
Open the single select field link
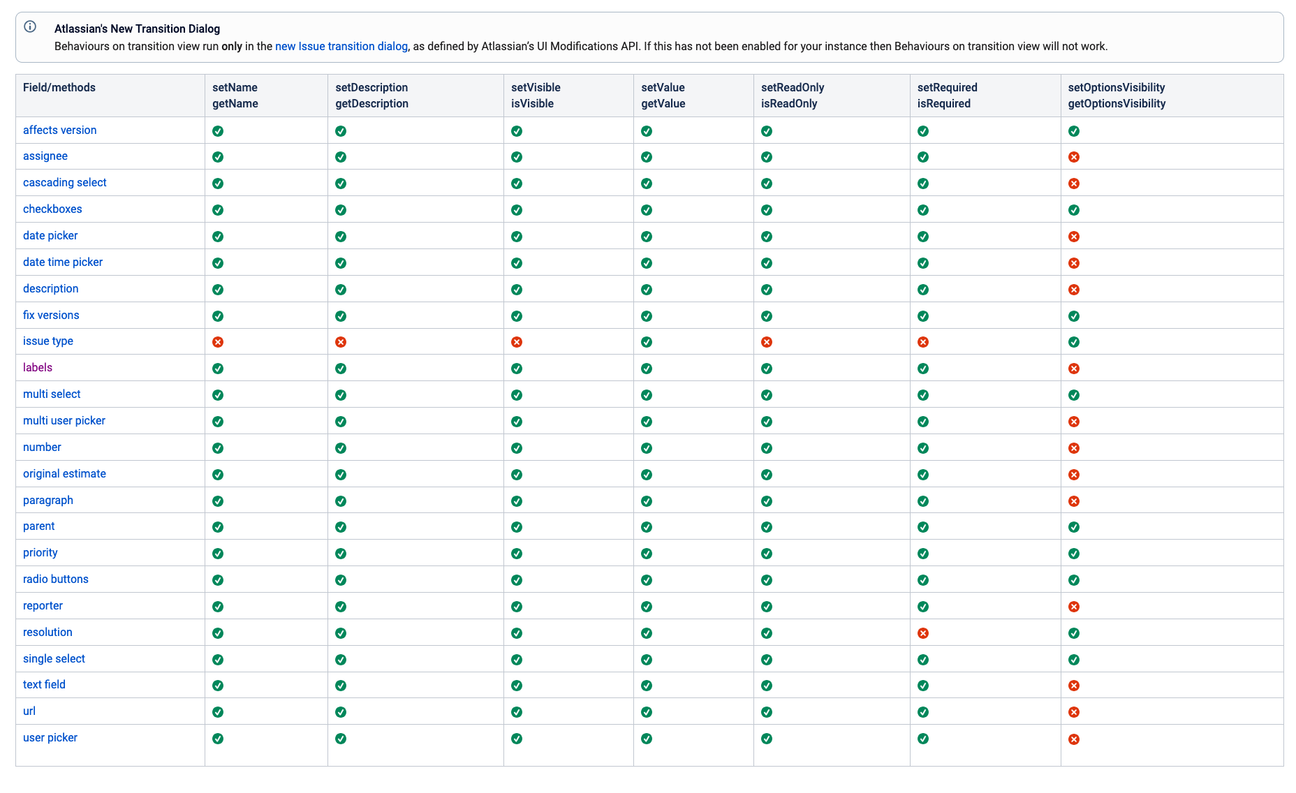point(53,658)
